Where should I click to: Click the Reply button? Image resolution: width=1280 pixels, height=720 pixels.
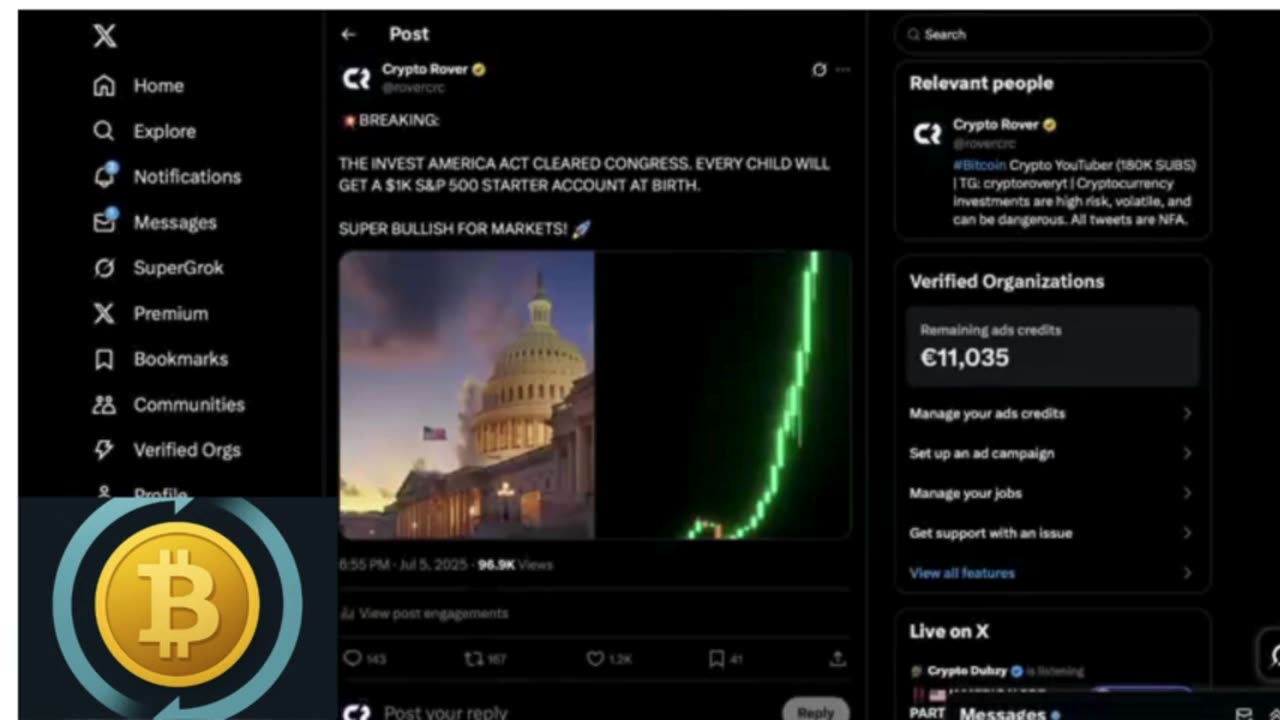point(815,712)
